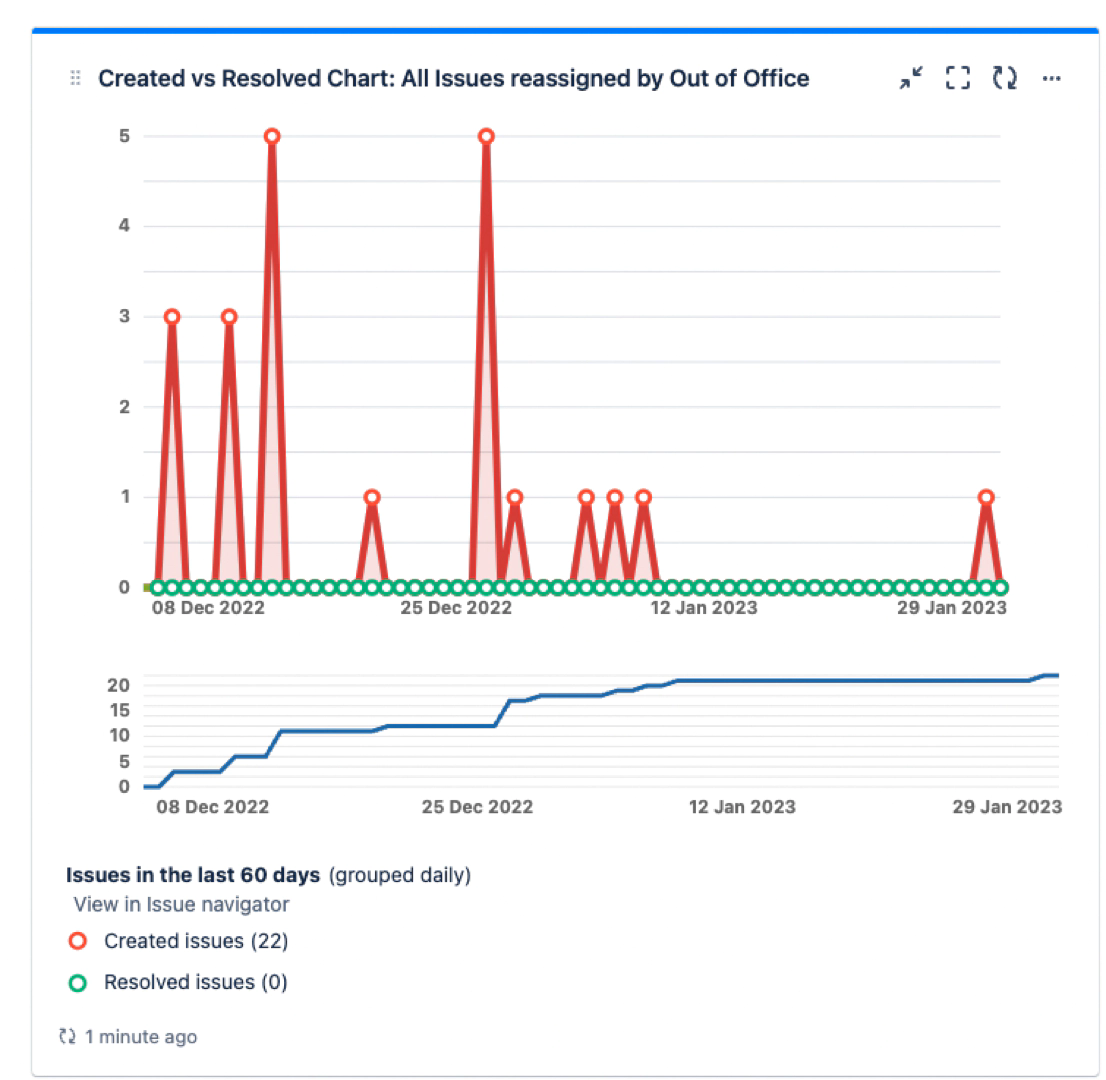Expand the gadget to full screen
The image size is (1106, 1080).
[958, 78]
